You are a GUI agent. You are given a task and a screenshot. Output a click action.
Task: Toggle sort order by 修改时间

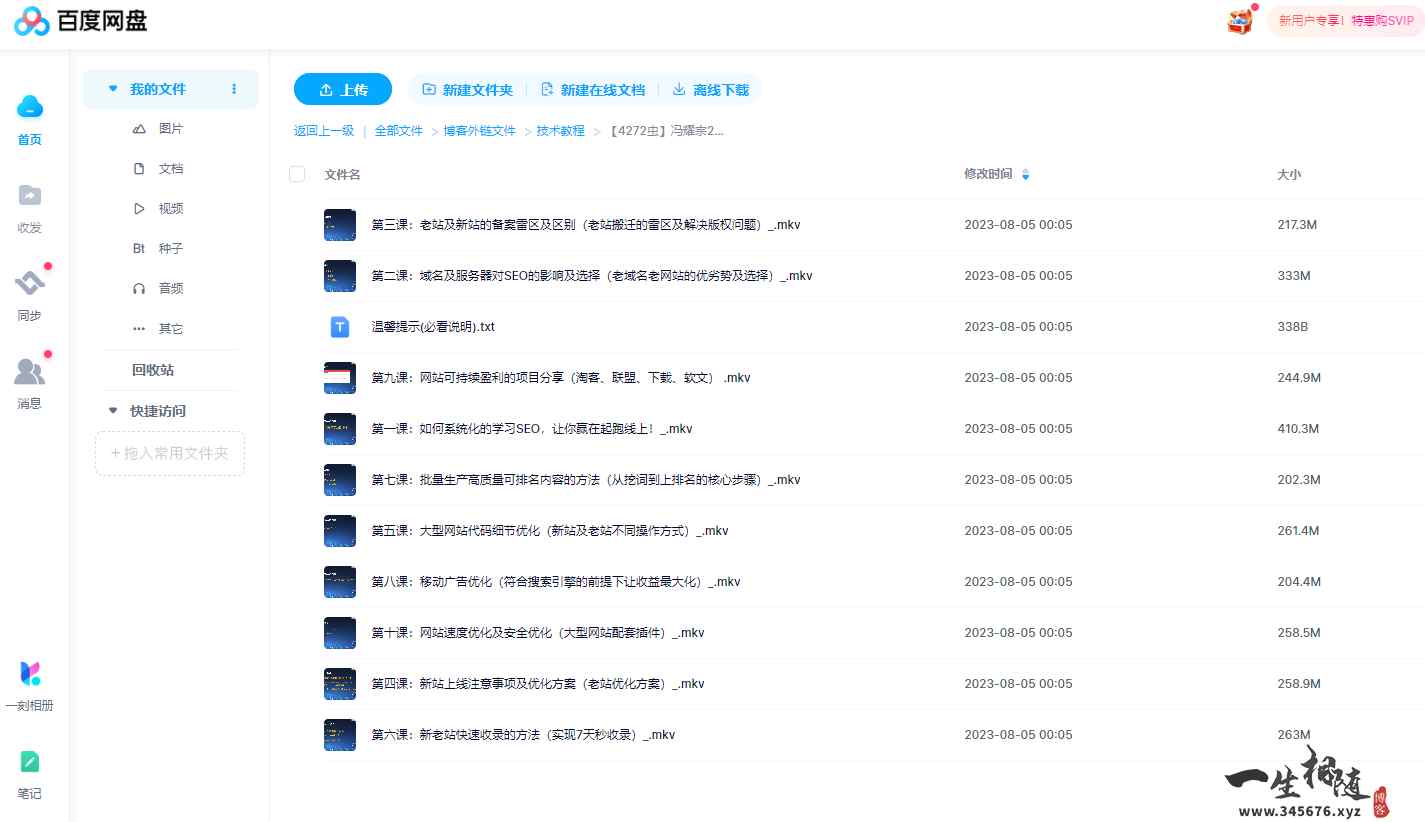[x=1025, y=173]
